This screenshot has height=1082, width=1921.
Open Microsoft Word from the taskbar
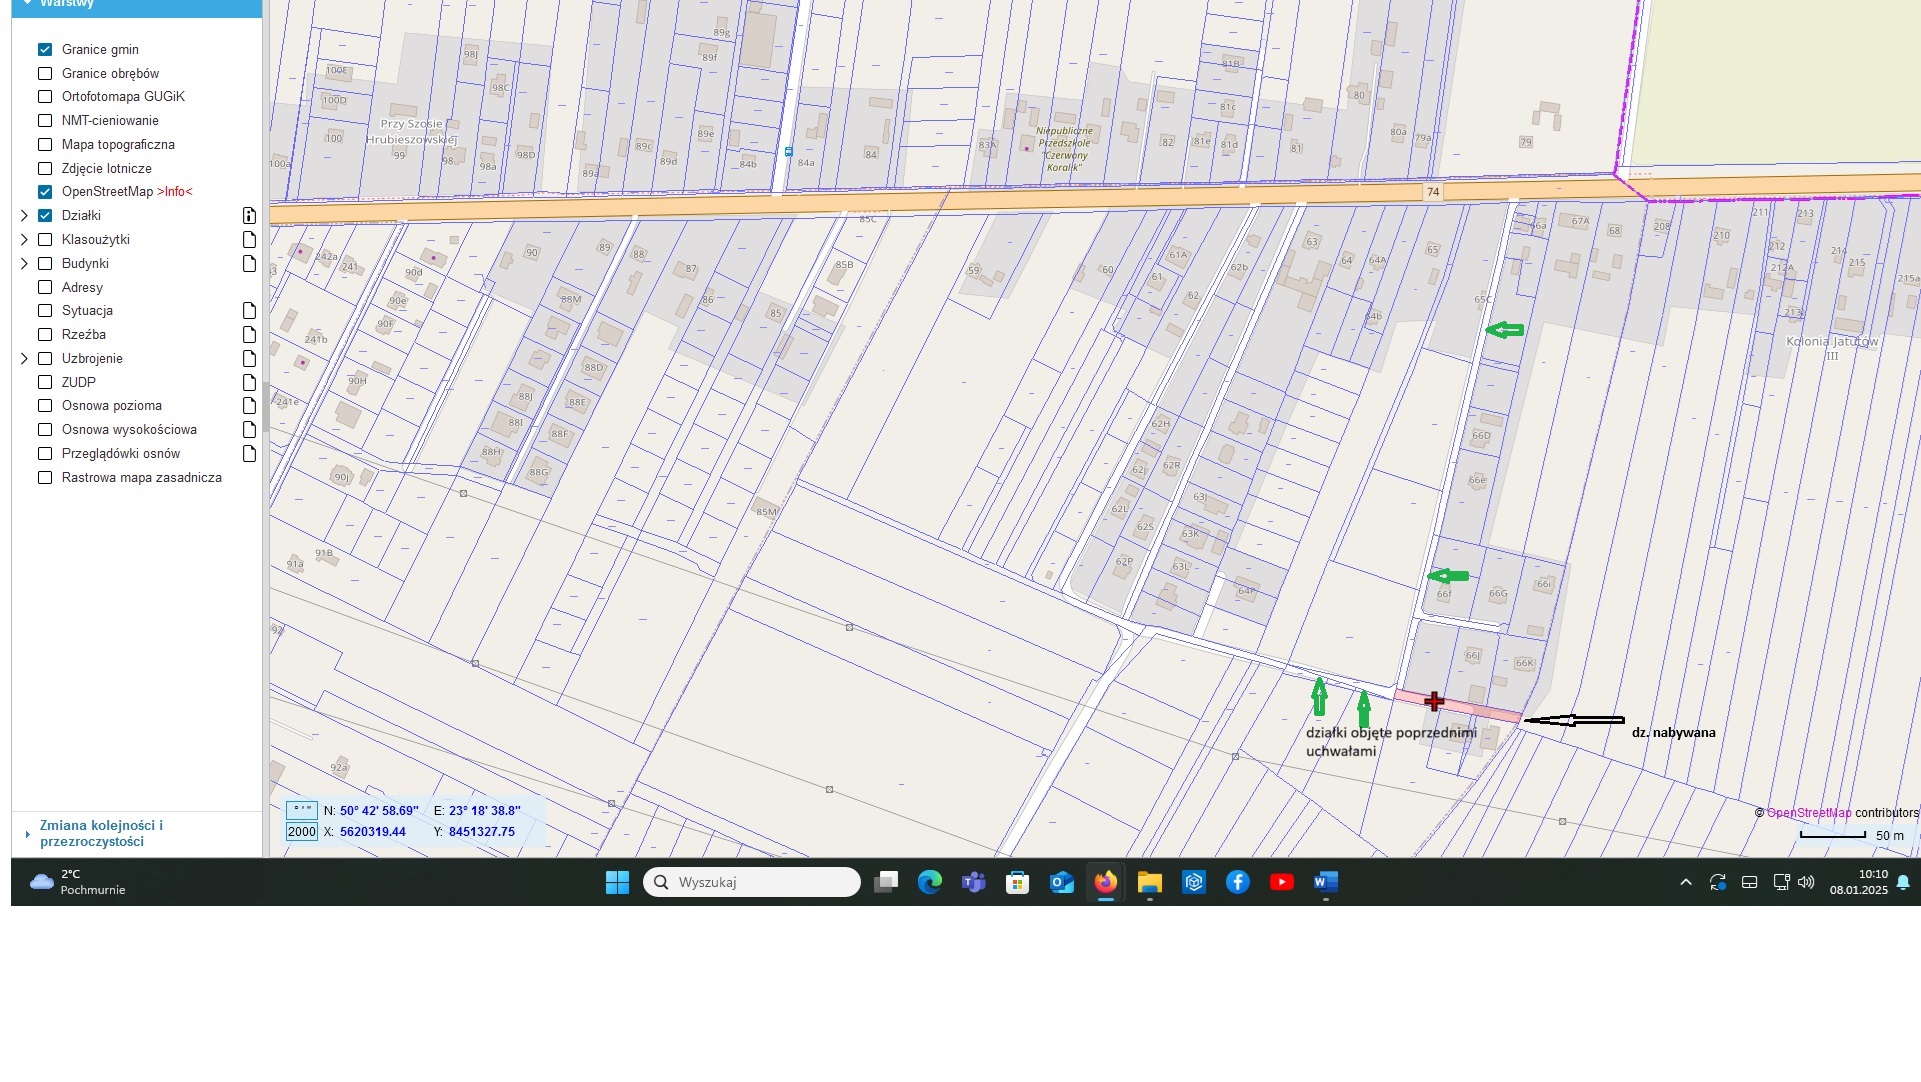click(1325, 882)
